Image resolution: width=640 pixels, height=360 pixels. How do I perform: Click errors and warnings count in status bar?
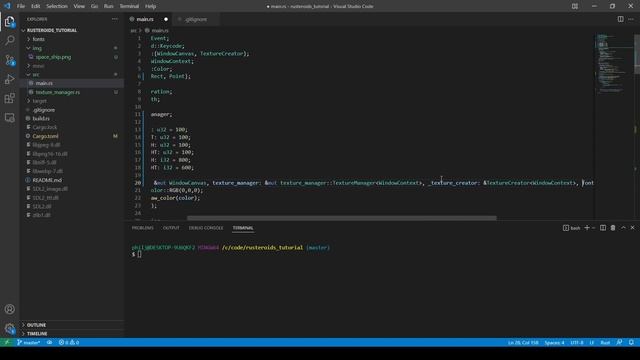(x=69, y=342)
